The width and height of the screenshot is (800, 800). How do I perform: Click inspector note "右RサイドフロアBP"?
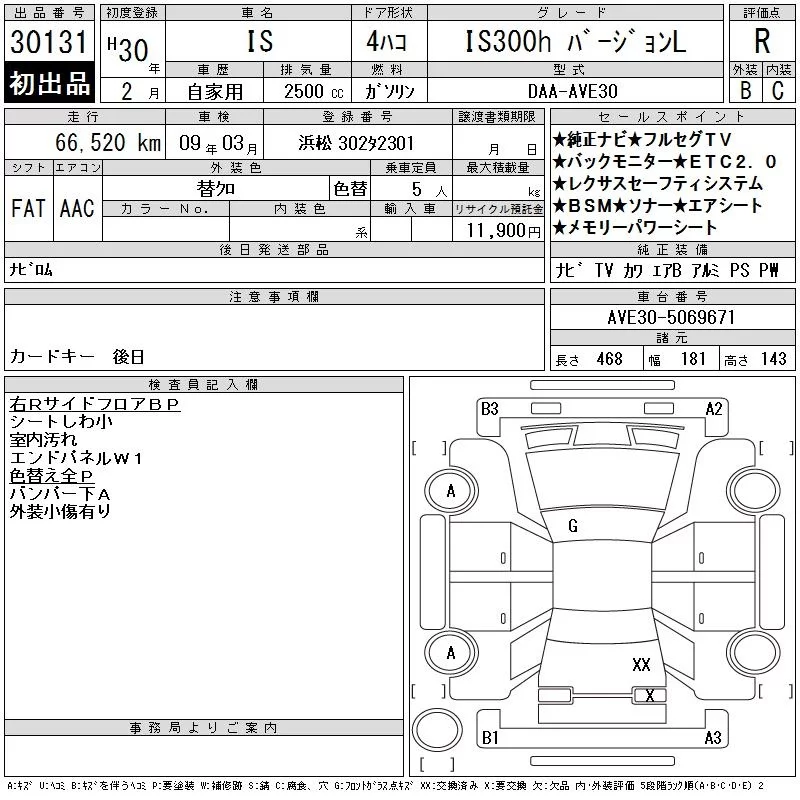tap(95, 404)
